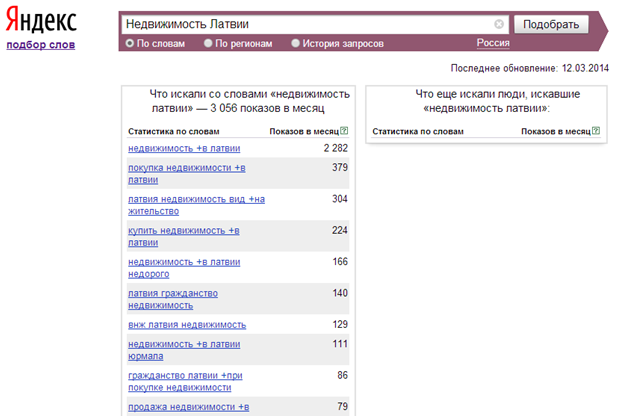
Task: Open help icon next to right Показов в месяц
Action: pyautogui.click(x=596, y=131)
